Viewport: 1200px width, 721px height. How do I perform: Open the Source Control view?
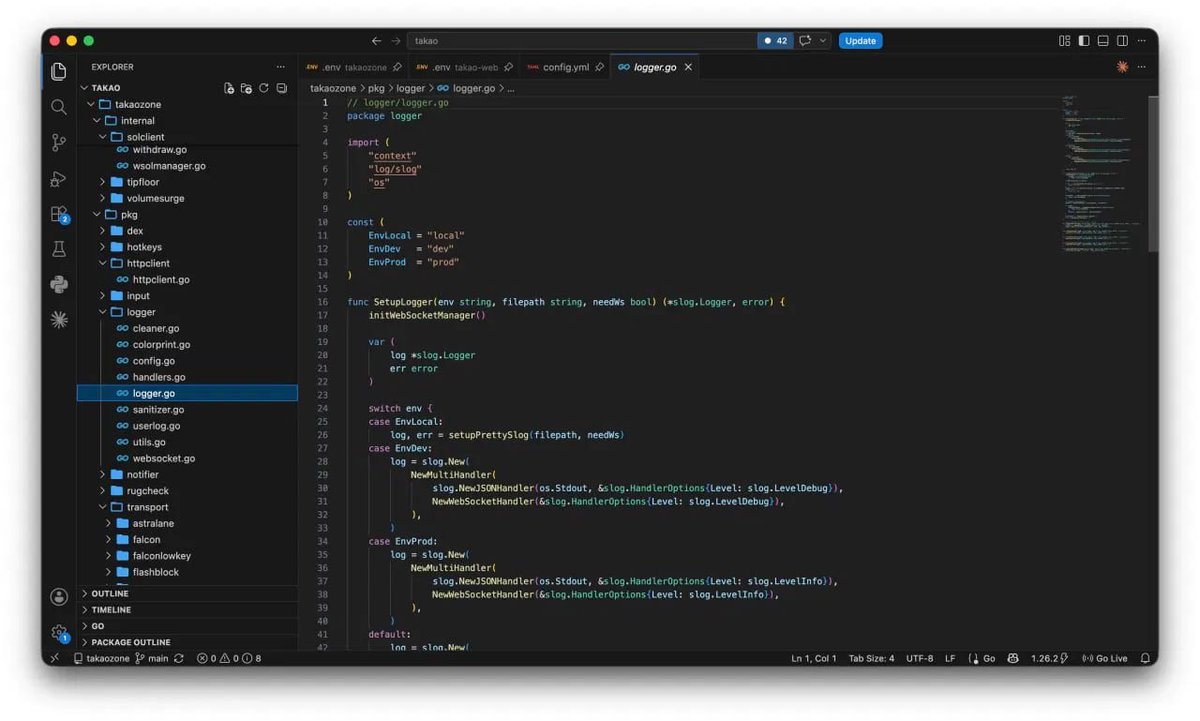click(x=59, y=143)
